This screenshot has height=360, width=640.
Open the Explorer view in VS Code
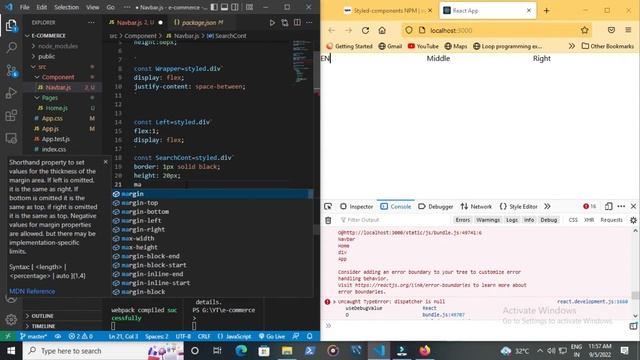(x=11, y=26)
